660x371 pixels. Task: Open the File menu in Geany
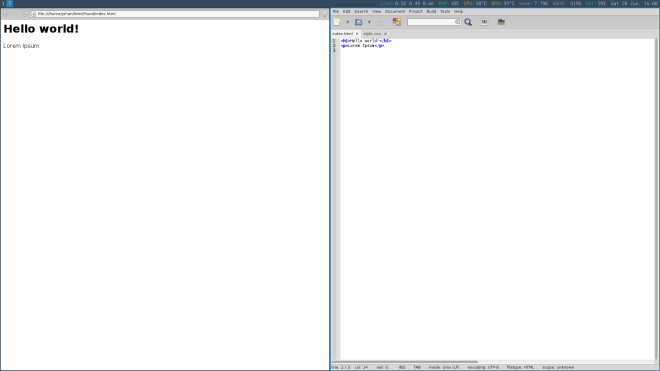coord(335,11)
